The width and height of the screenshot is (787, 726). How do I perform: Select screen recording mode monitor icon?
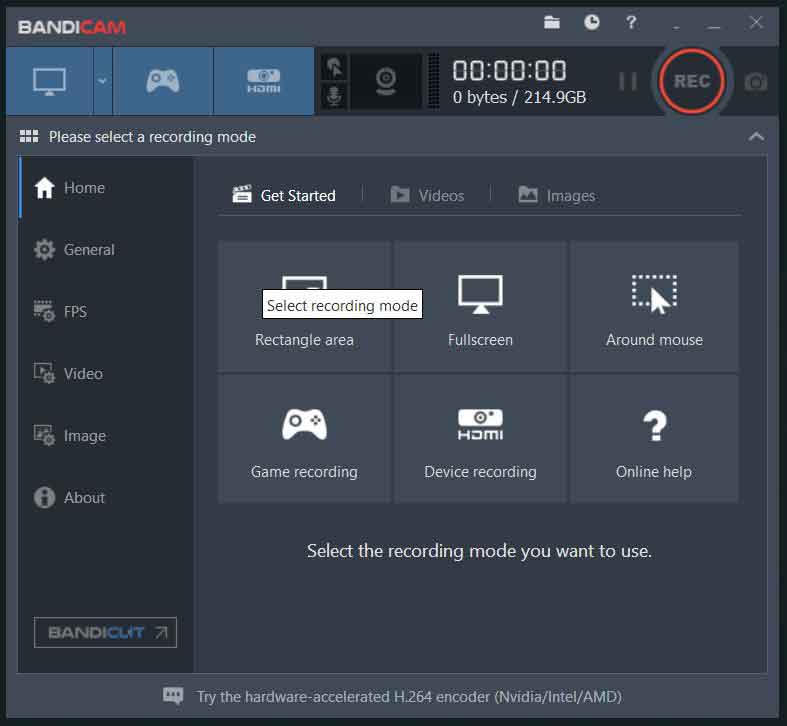(x=50, y=81)
